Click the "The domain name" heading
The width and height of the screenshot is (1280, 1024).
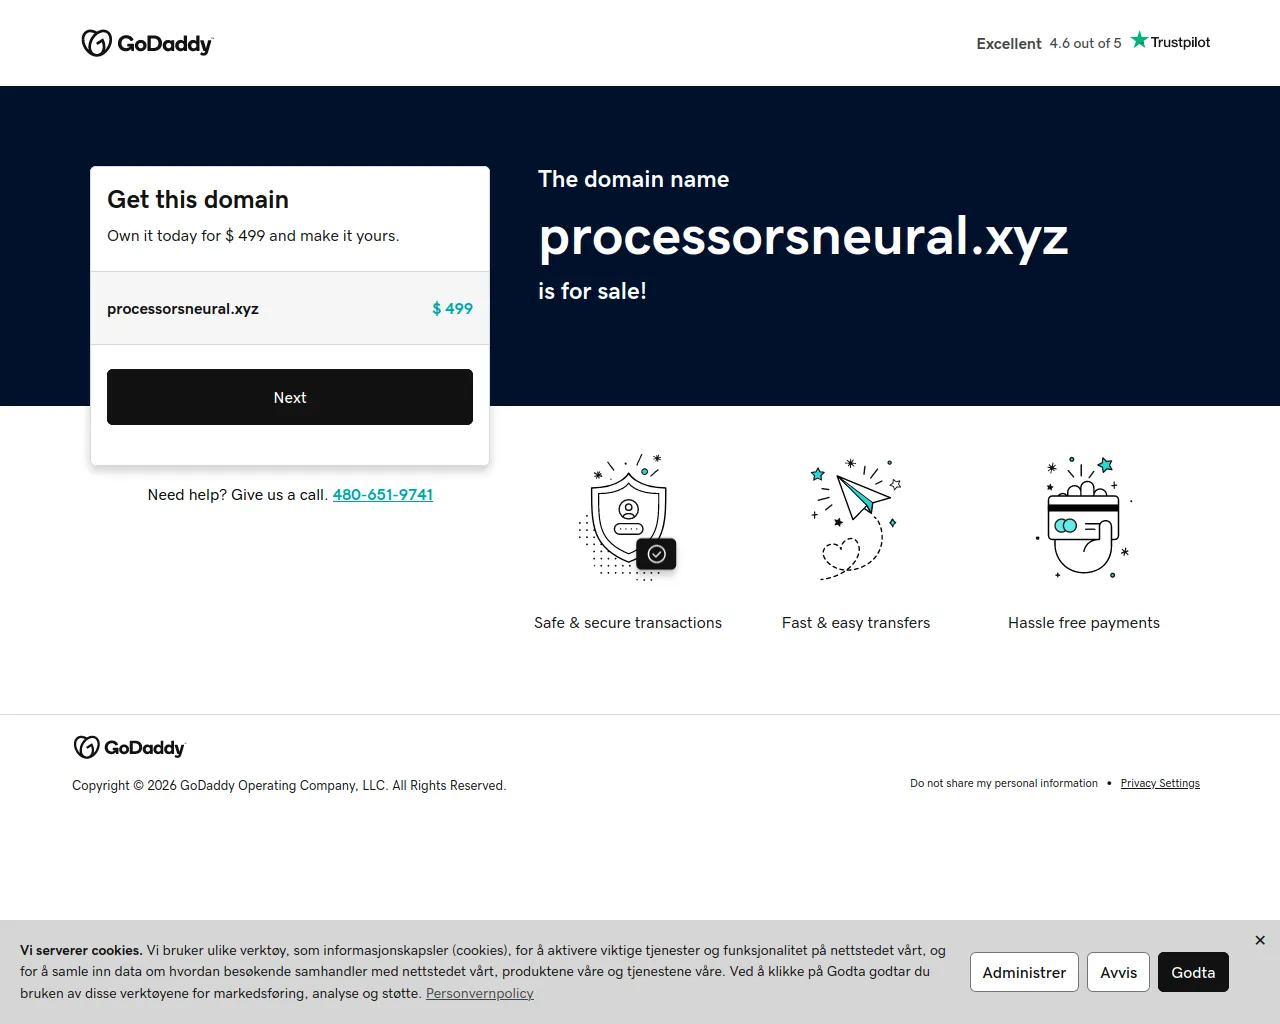633,179
